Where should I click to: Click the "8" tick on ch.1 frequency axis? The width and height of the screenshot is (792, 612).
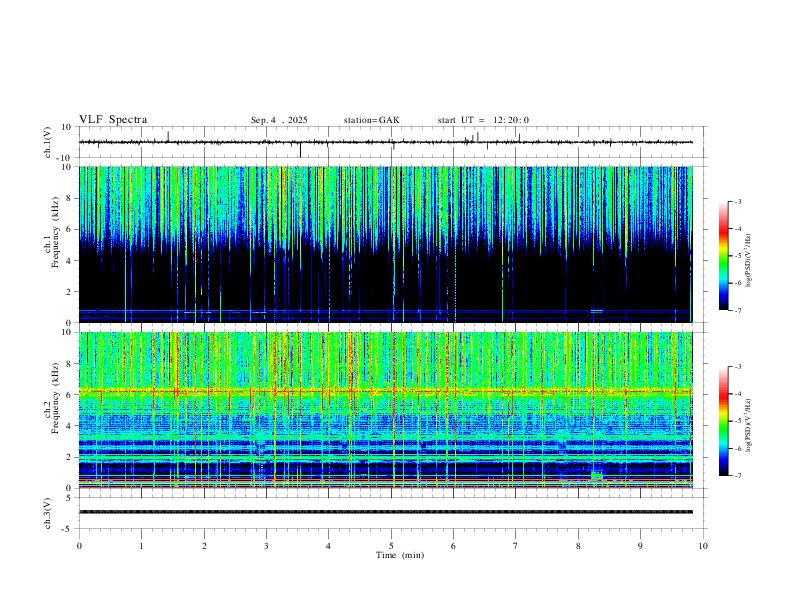pos(69,198)
